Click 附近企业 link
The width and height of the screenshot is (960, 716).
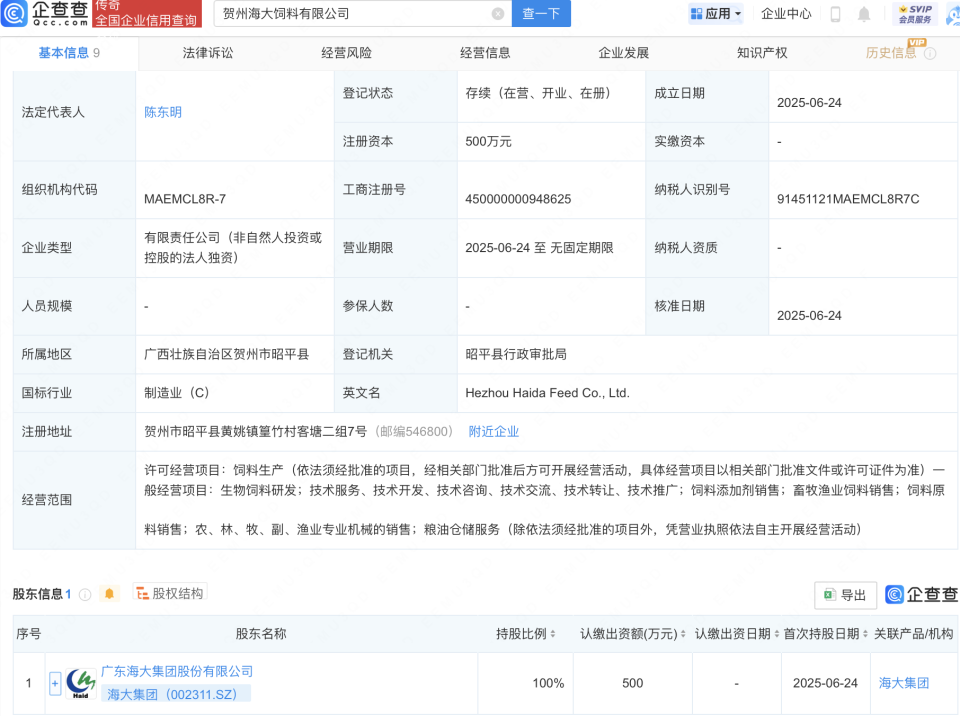coord(493,432)
